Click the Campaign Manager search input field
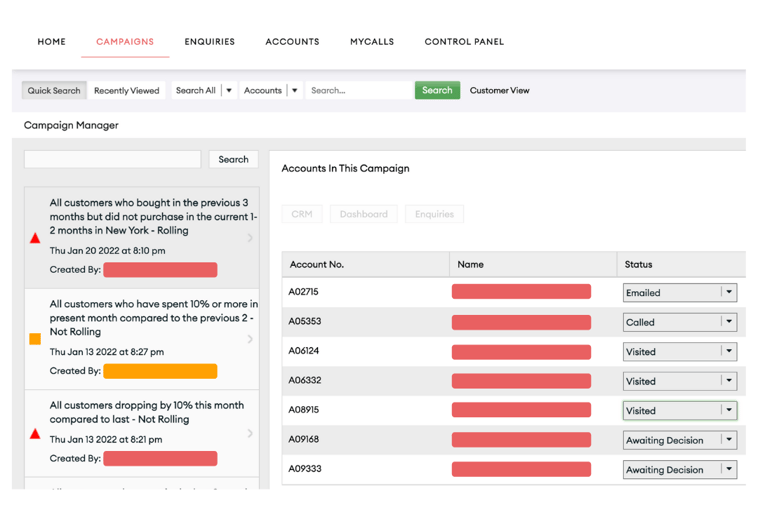This screenshot has width=758, height=505. (113, 159)
